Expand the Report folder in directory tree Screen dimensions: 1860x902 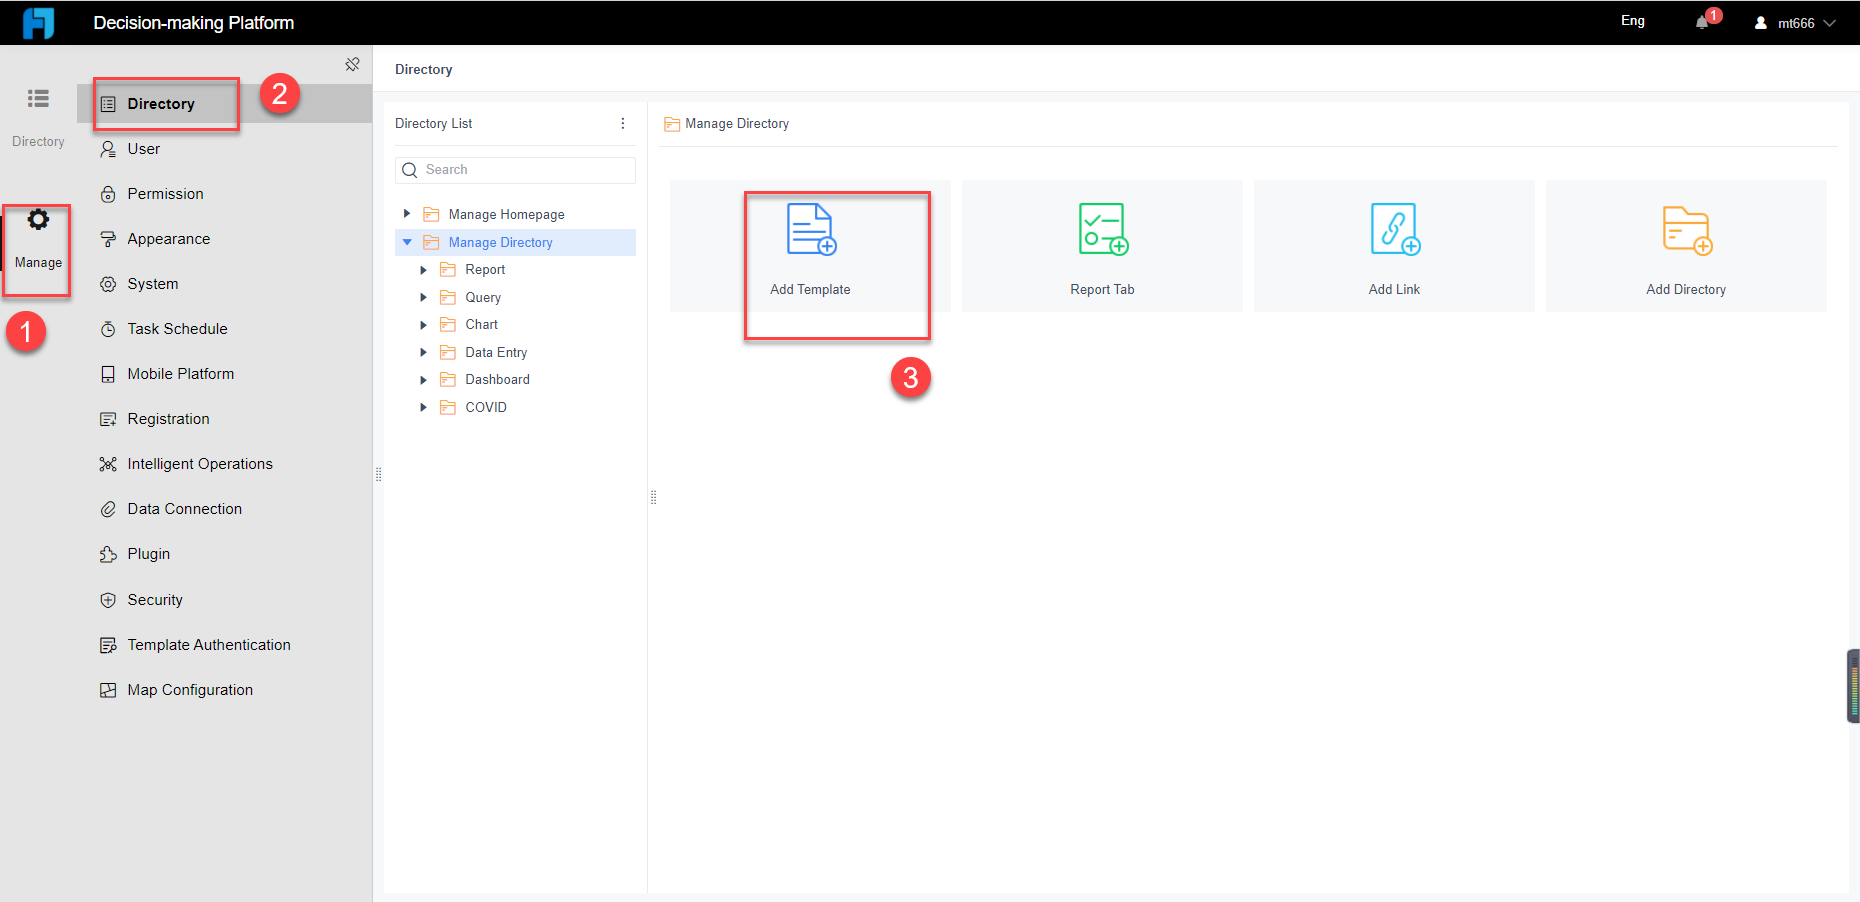pyautogui.click(x=422, y=269)
